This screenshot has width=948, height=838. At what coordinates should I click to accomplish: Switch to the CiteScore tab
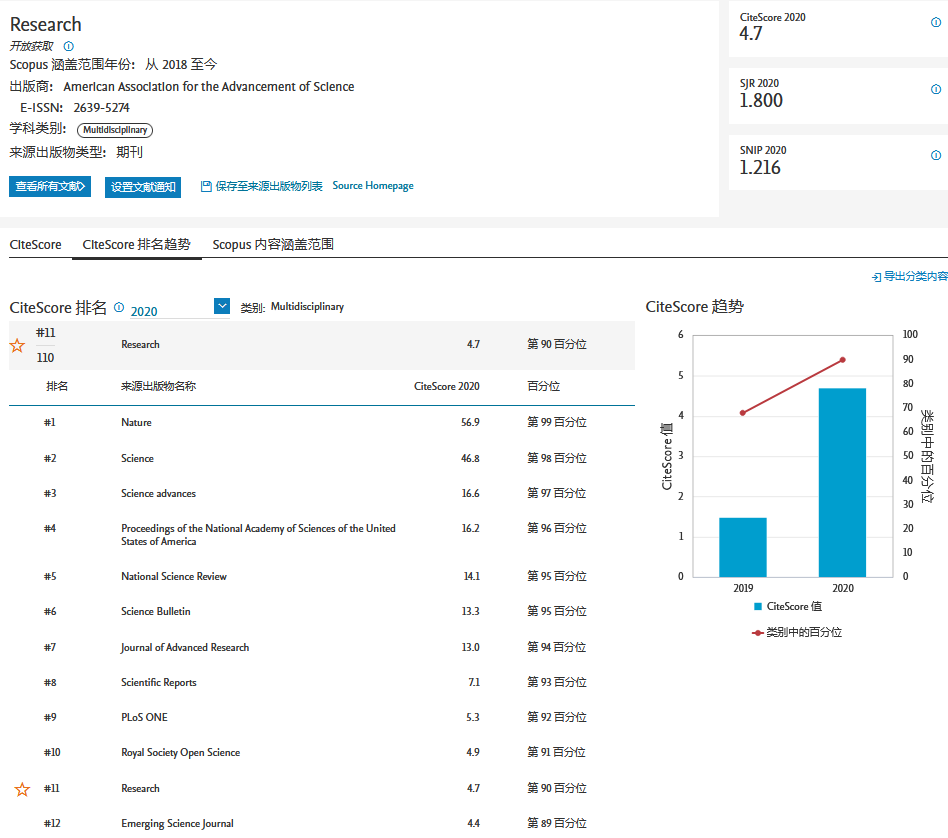click(36, 244)
